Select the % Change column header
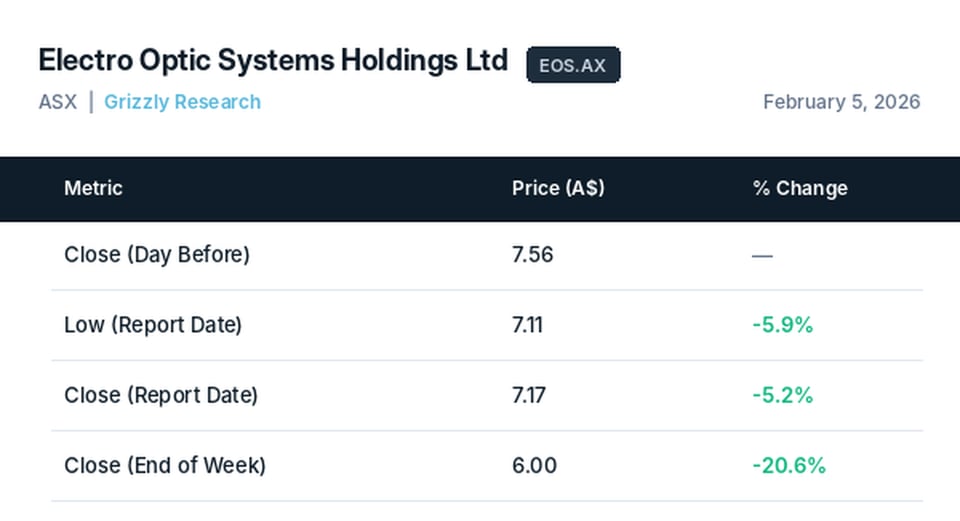Viewport: 960px width, 521px height. [799, 188]
